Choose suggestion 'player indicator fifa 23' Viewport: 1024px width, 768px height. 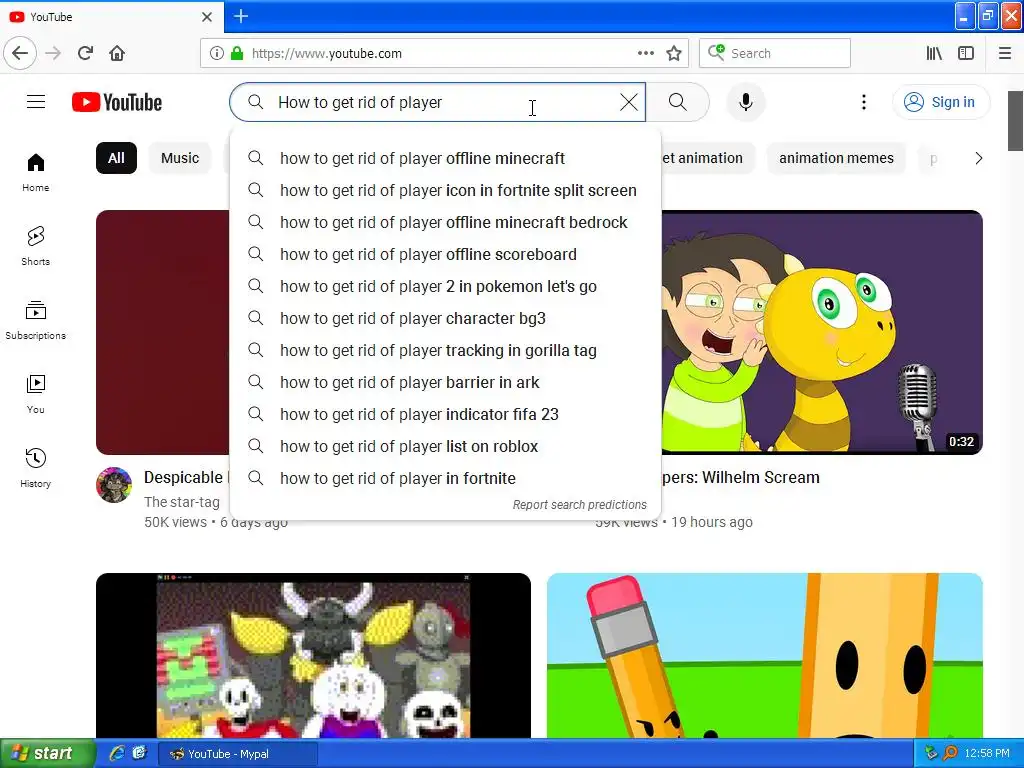pos(445,414)
